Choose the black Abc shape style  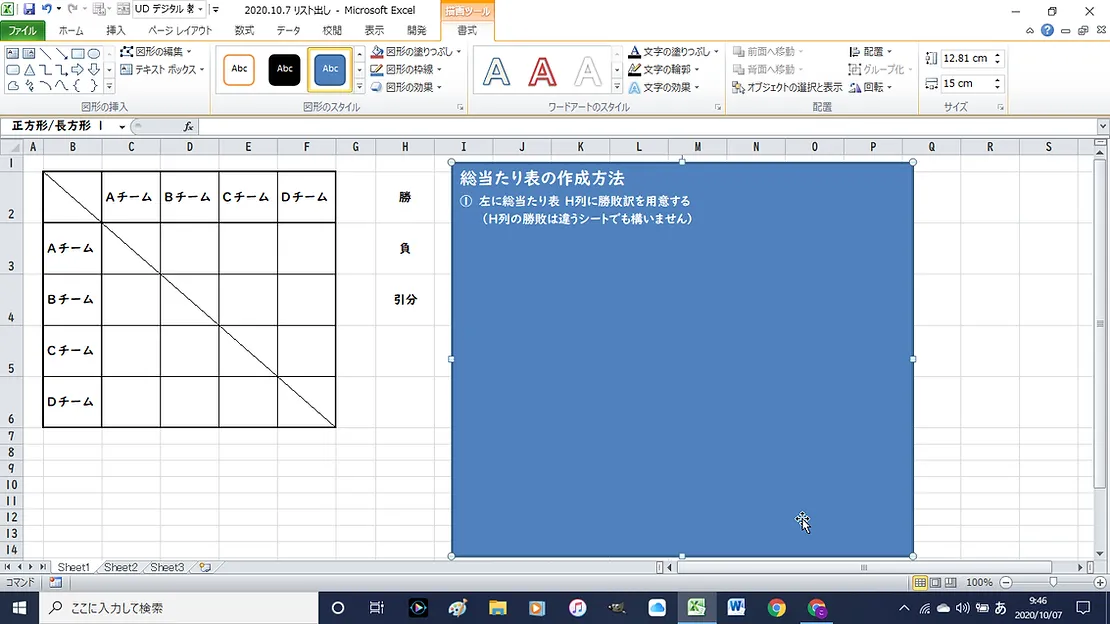(285, 69)
